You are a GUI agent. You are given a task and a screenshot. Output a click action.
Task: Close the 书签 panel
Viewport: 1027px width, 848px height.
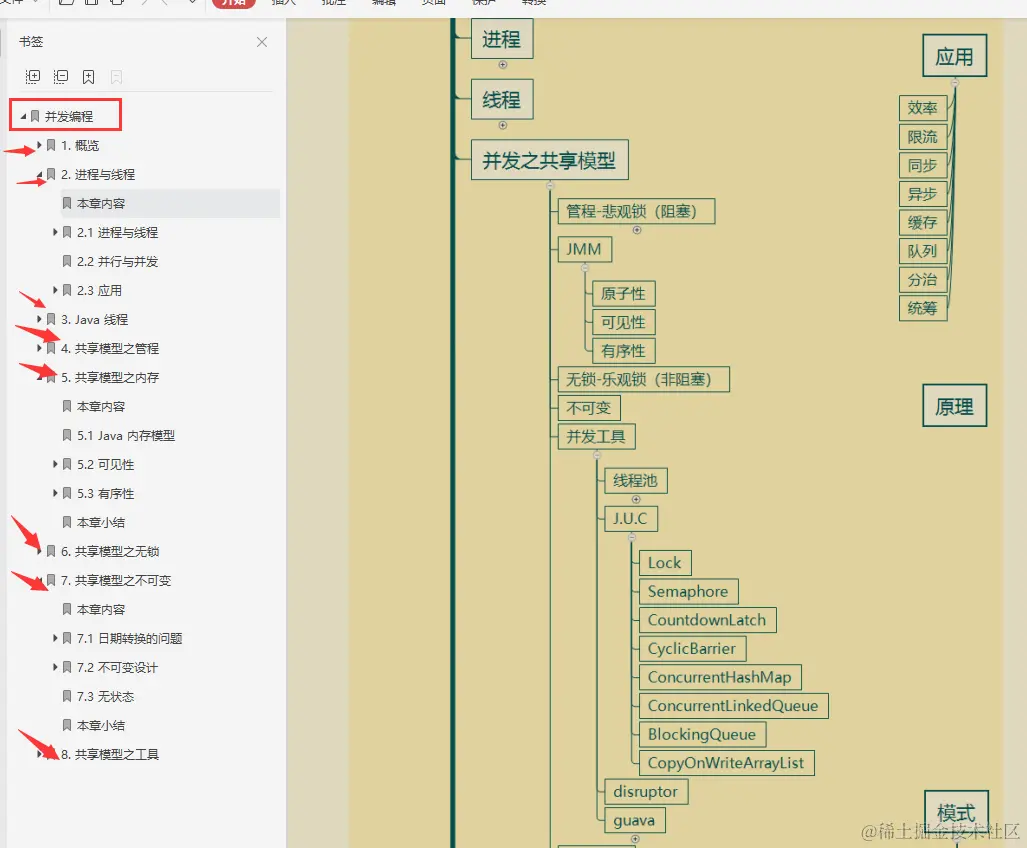click(x=262, y=42)
